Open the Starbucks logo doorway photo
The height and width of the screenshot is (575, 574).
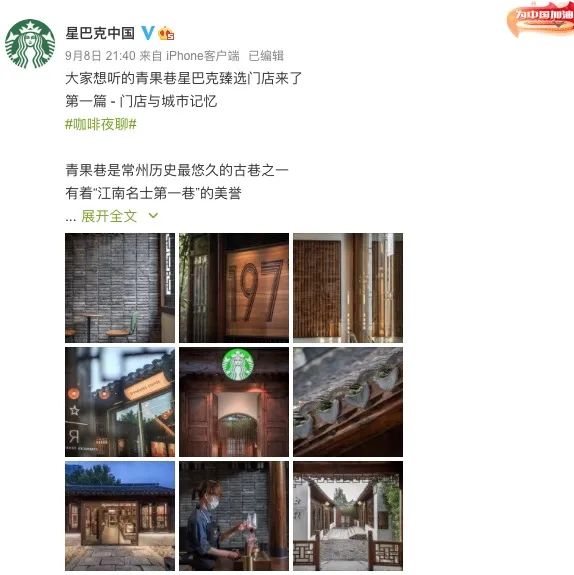(x=234, y=402)
